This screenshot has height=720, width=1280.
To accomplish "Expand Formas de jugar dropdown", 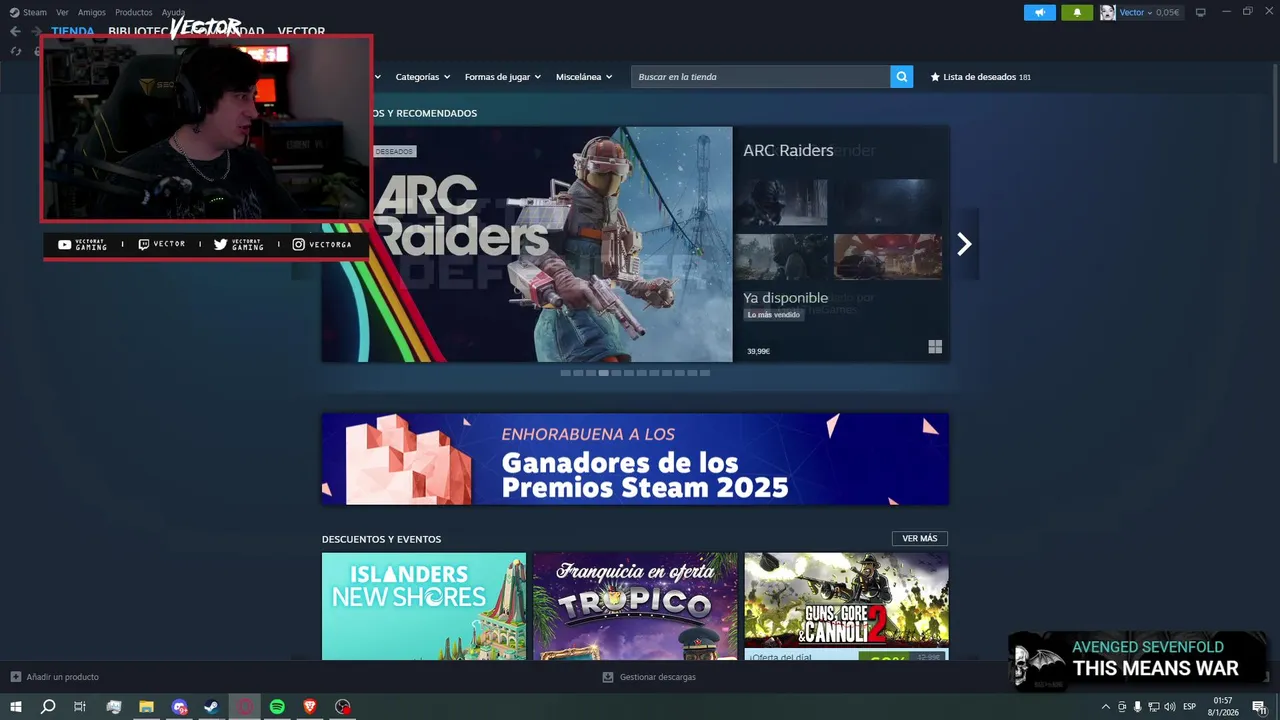I will point(502,77).
